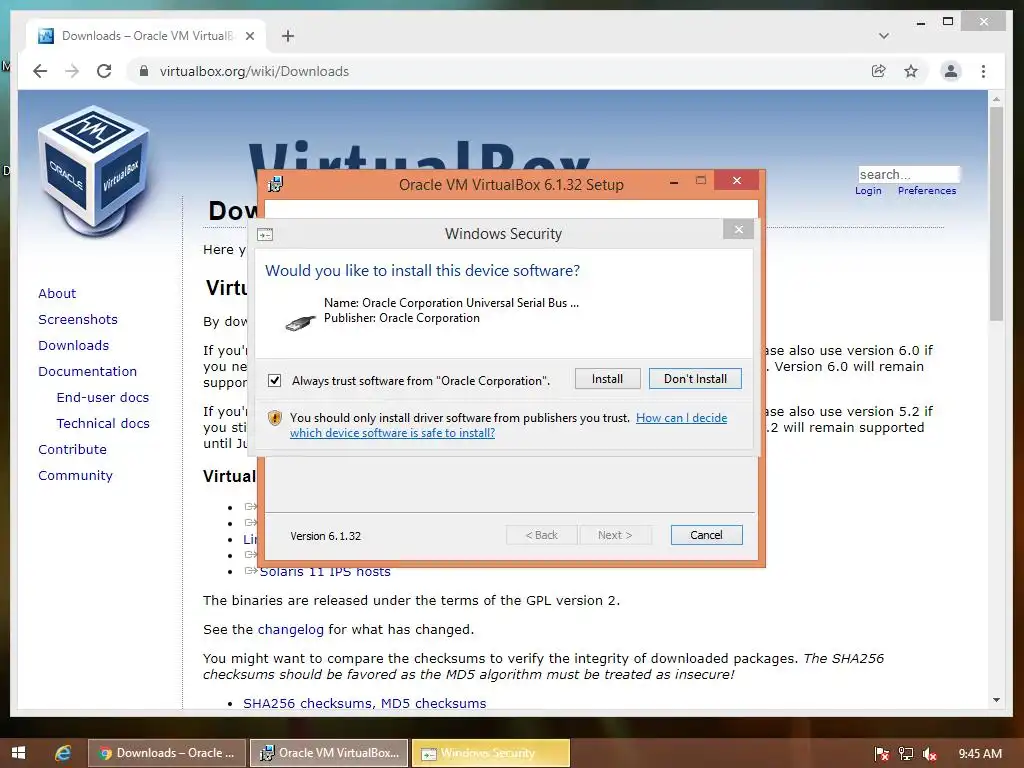Screen dimensions: 1024x768
Task: Open a new browser tab with the plus
Action: pyautogui.click(x=288, y=36)
